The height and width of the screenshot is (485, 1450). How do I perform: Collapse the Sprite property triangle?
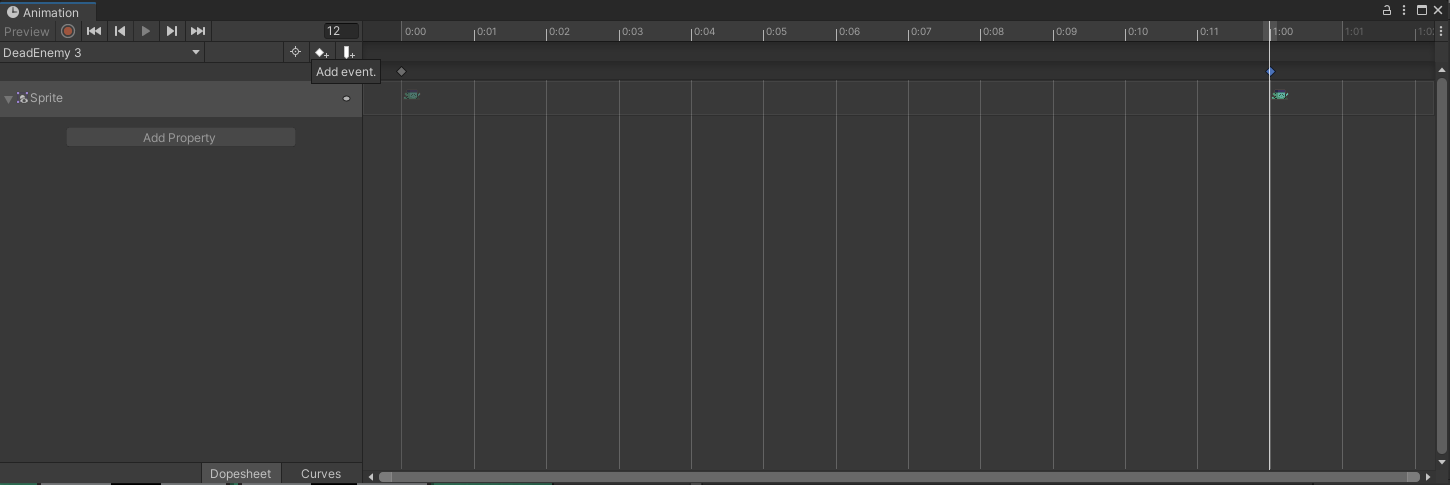pos(9,99)
